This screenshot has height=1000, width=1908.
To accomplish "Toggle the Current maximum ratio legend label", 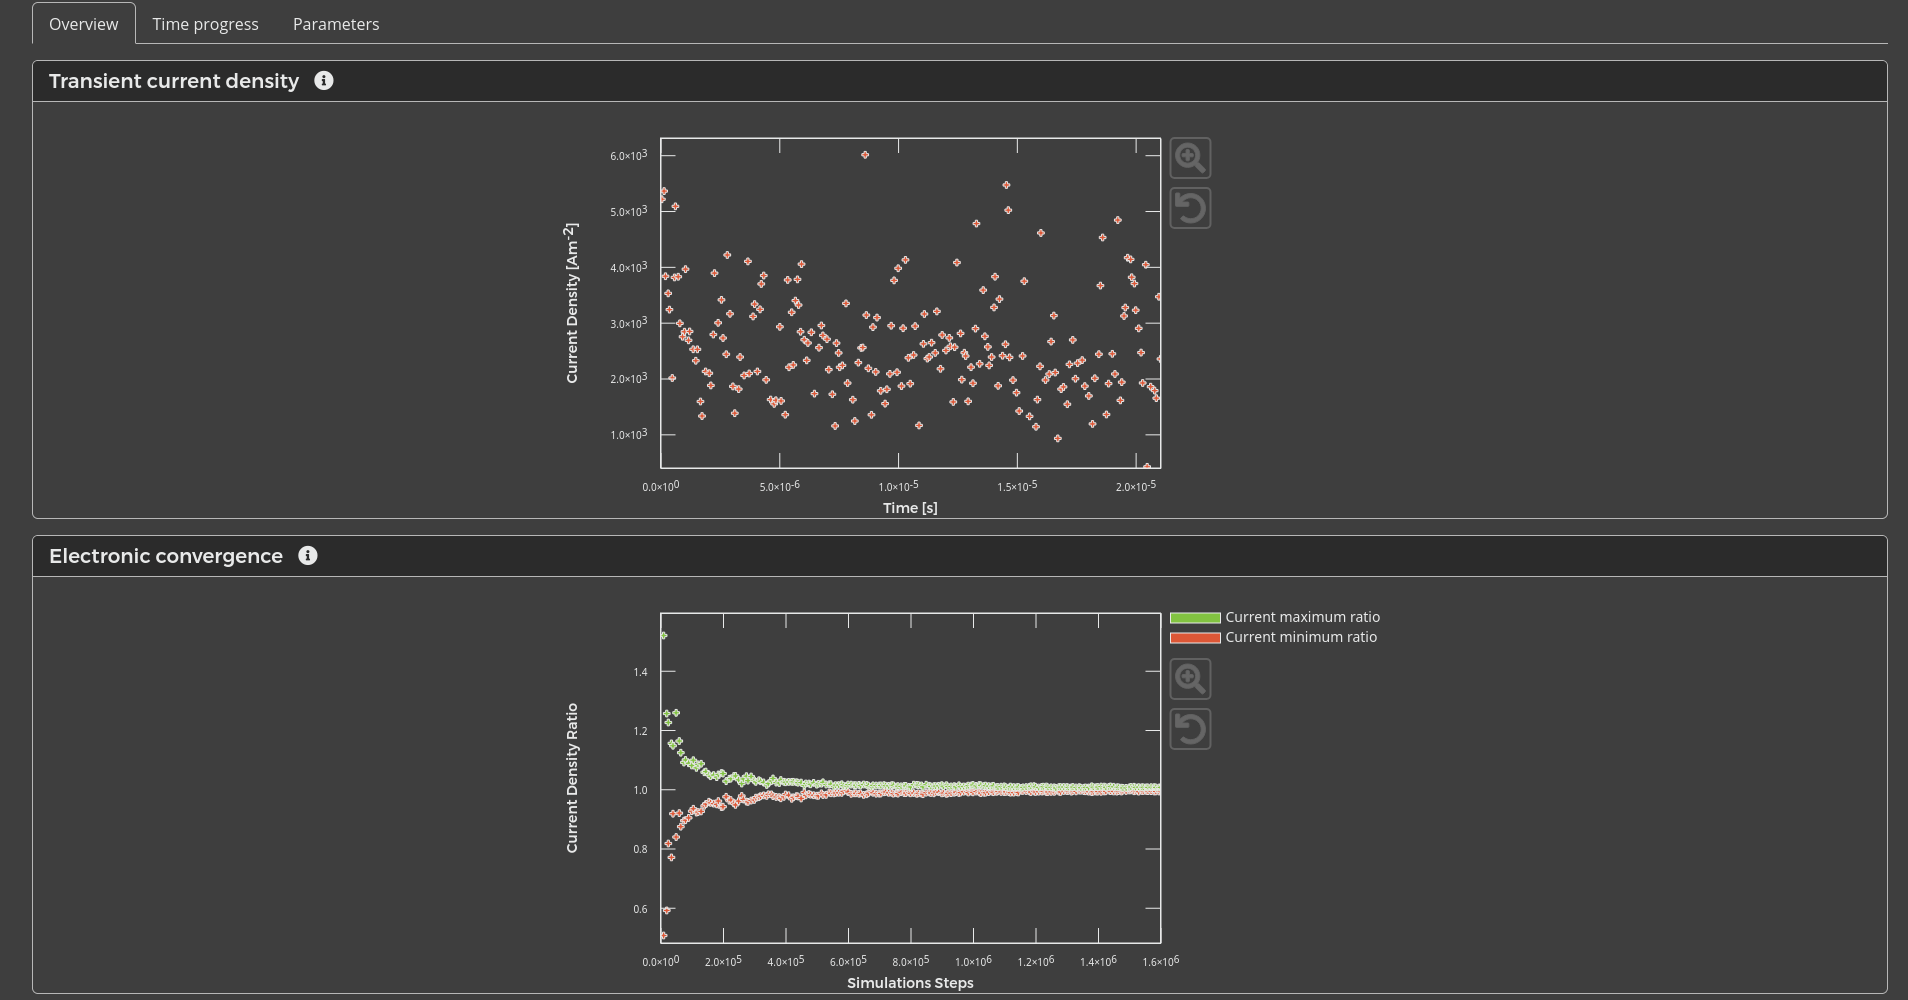I will click(1302, 617).
